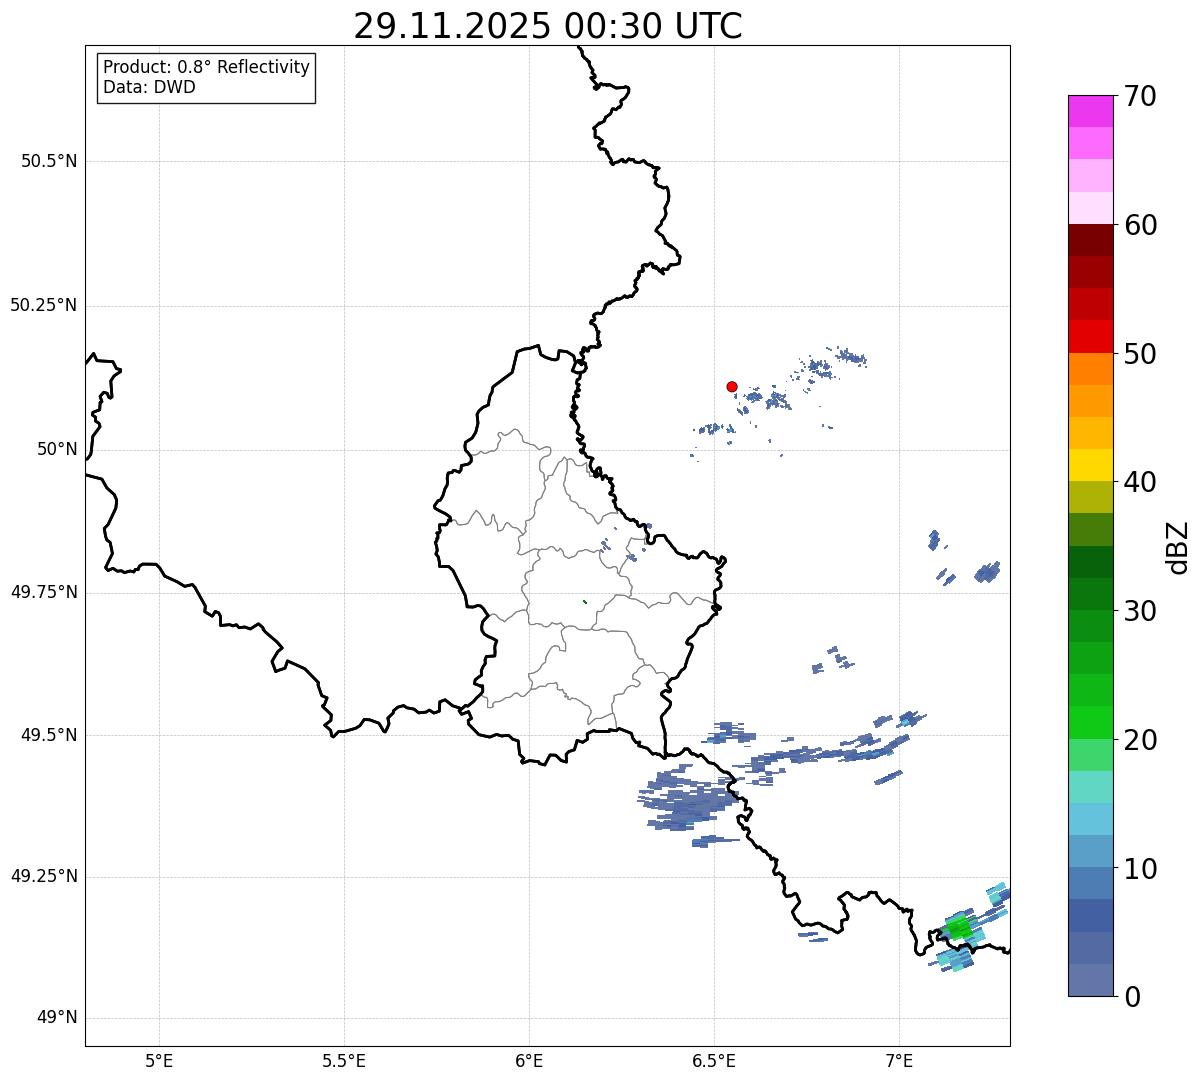Click the 6°E longitude tick label
Viewport: 1202px width, 1081px height.
[x=529, y=1060]
